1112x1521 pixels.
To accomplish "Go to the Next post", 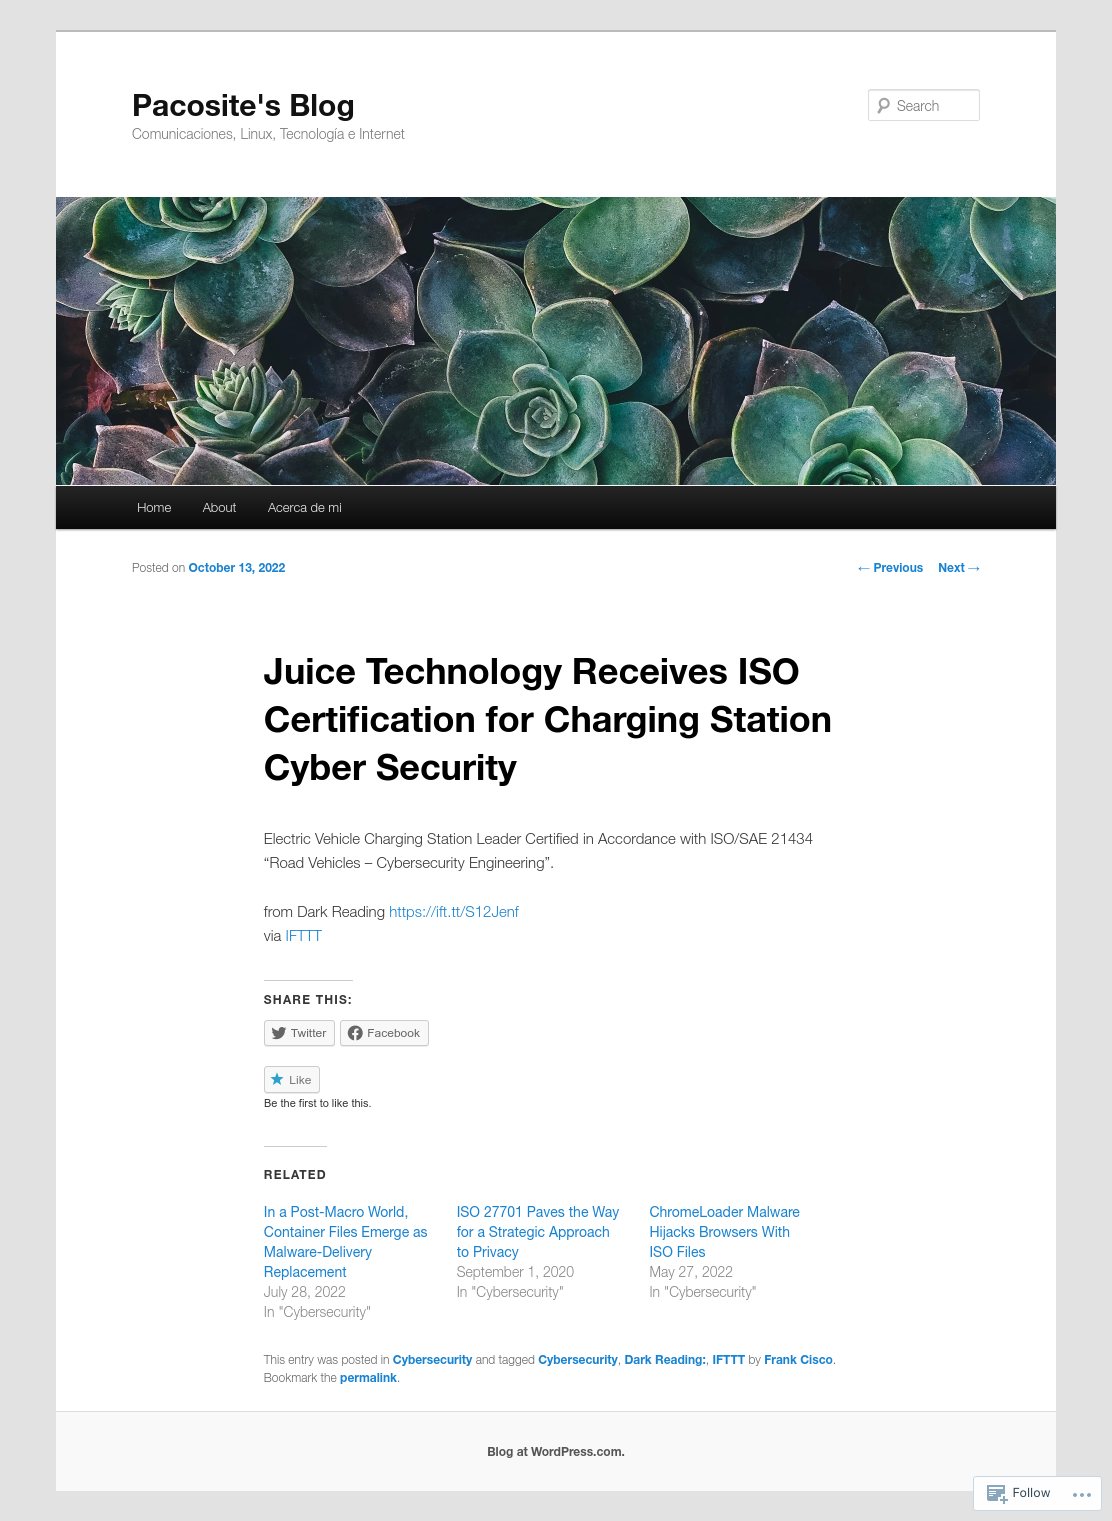I will coord(959,568).
